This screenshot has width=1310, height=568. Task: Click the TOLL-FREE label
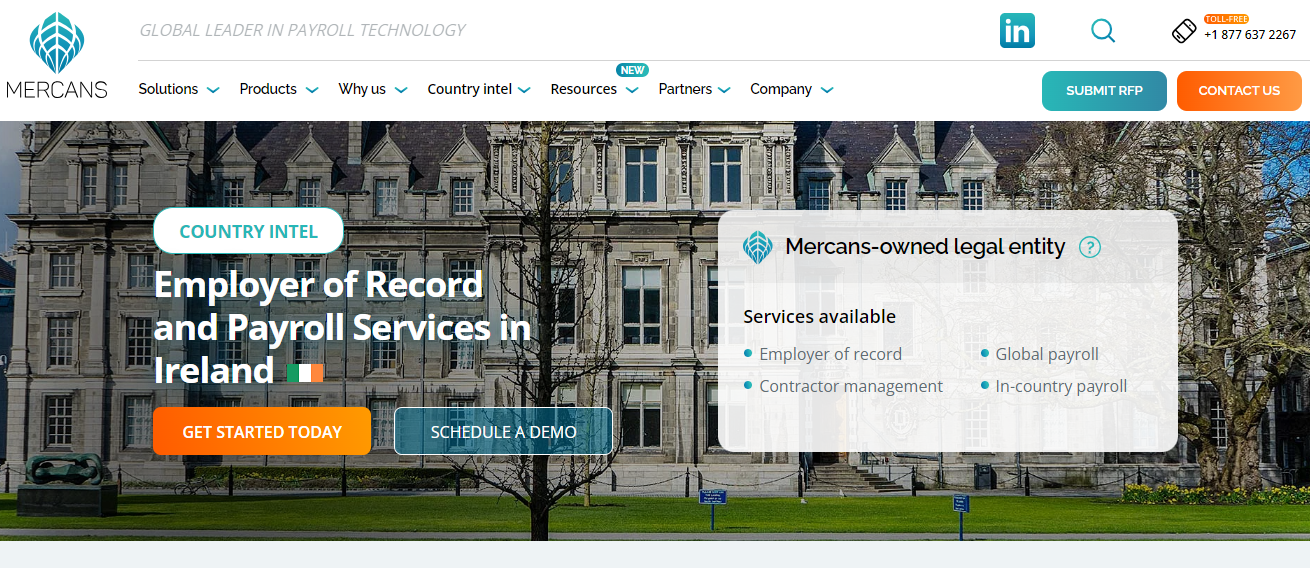(x=1226, y=19)
